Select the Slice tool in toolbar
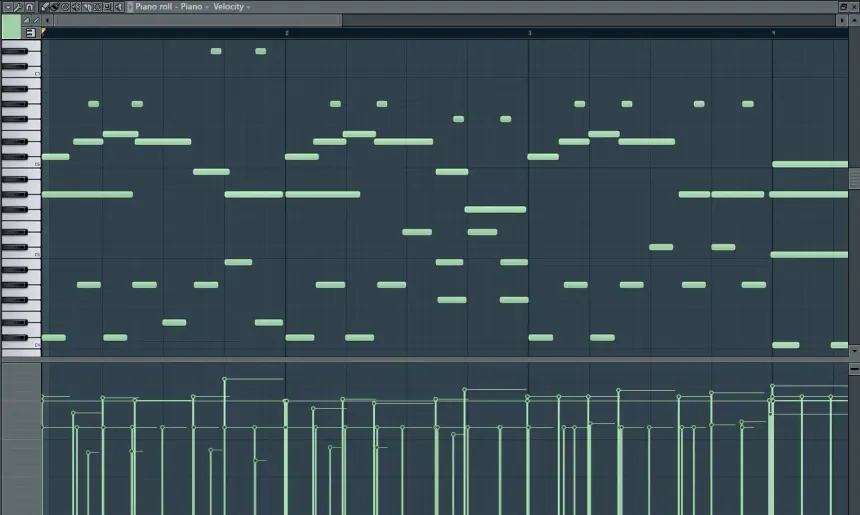This screenshot has height=515, width=860. tap(87, 7)
